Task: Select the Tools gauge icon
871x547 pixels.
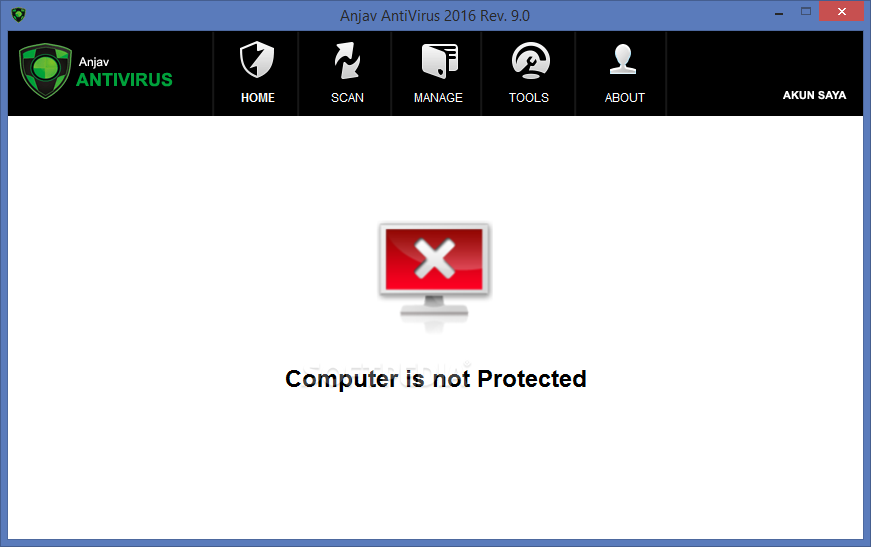Action: (x=530, y=60)
